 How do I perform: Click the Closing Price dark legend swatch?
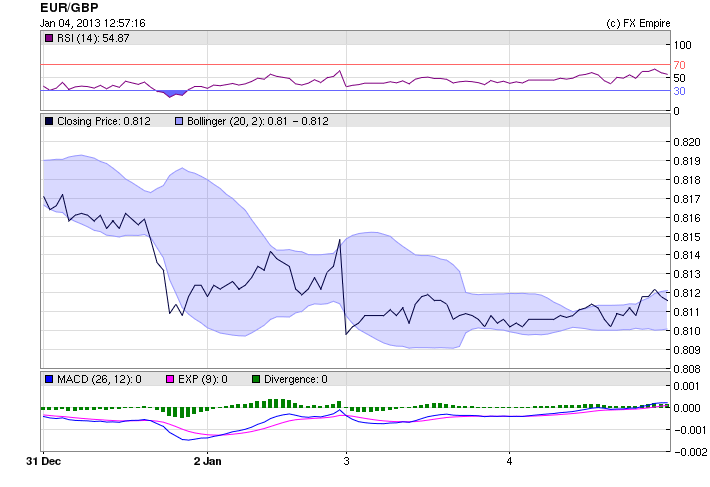[49, 121]
